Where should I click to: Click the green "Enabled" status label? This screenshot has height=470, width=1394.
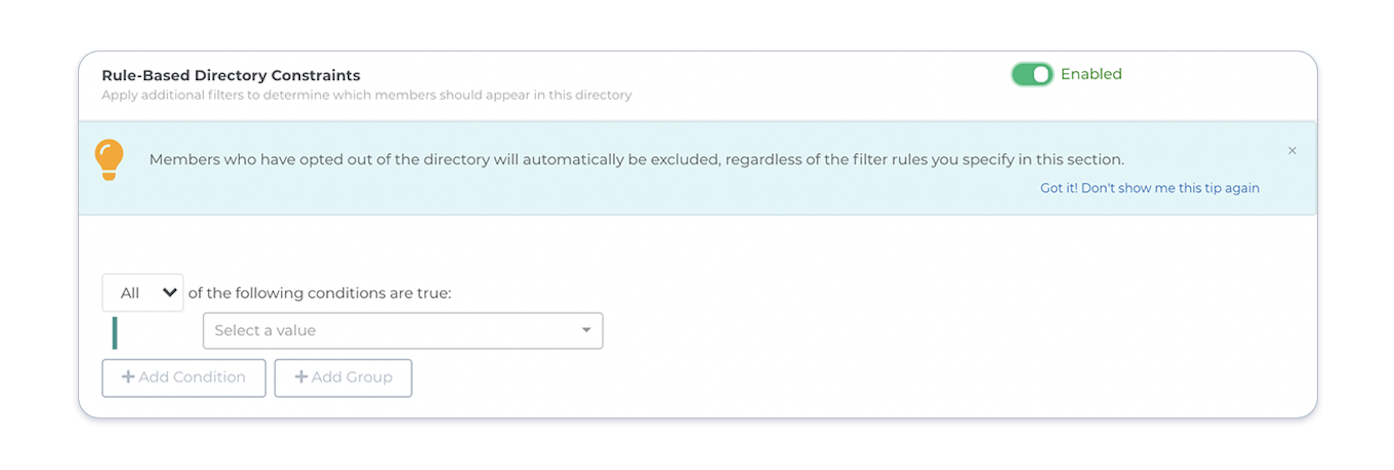[1091, 74]
